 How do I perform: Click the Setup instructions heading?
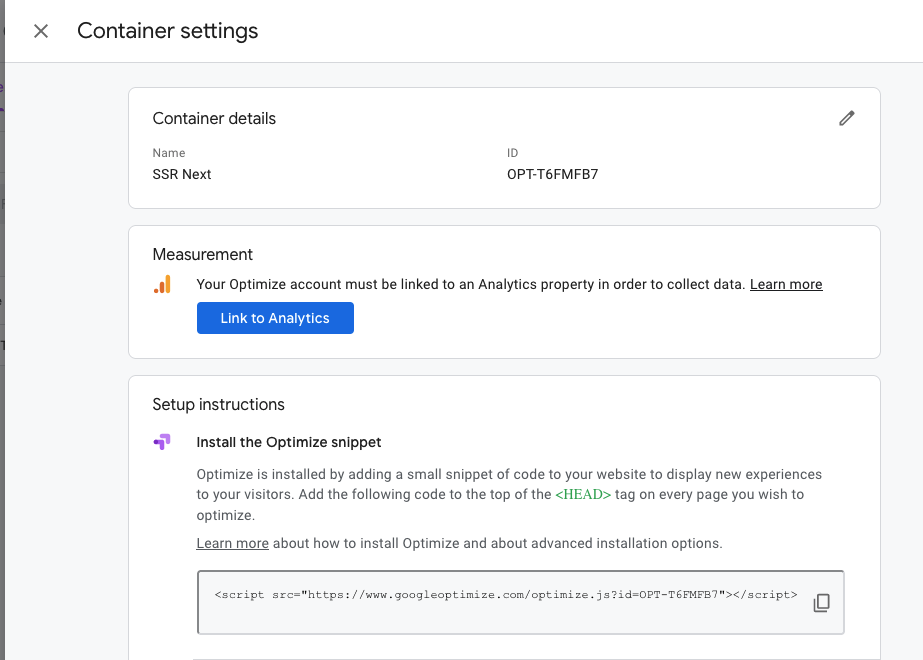pos(218,404)
